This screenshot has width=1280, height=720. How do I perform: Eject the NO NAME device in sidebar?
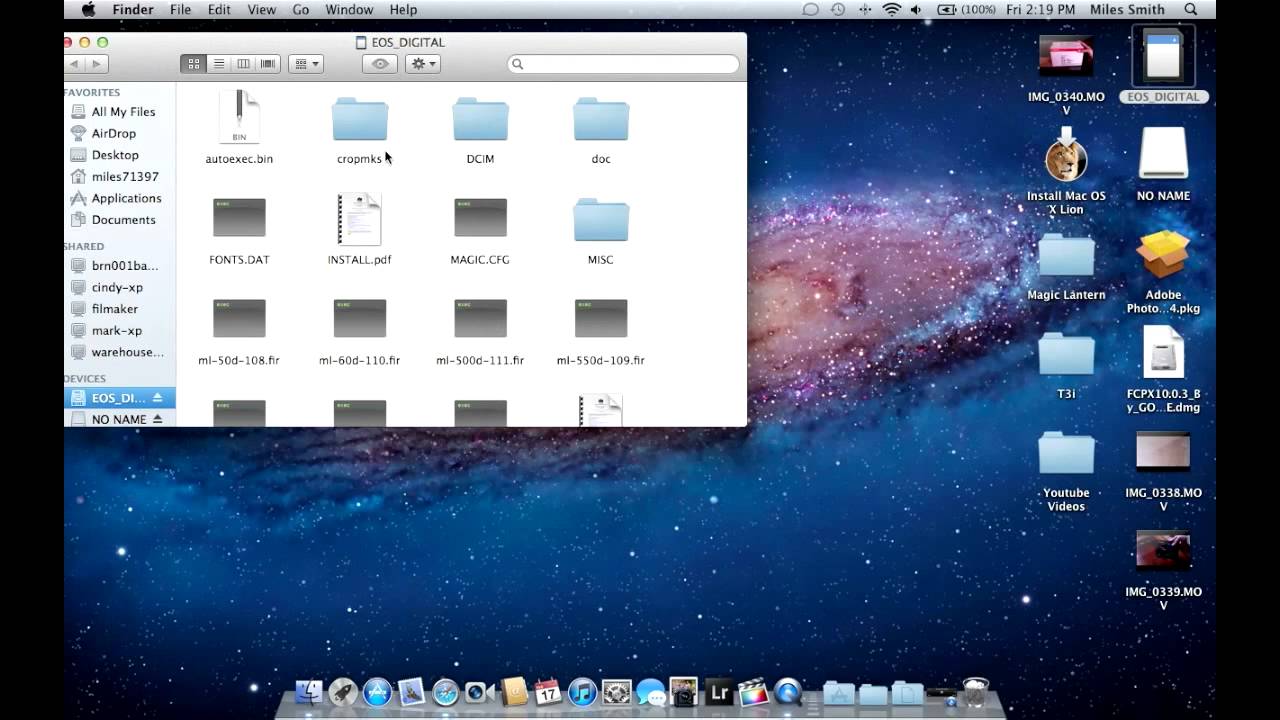157,419
